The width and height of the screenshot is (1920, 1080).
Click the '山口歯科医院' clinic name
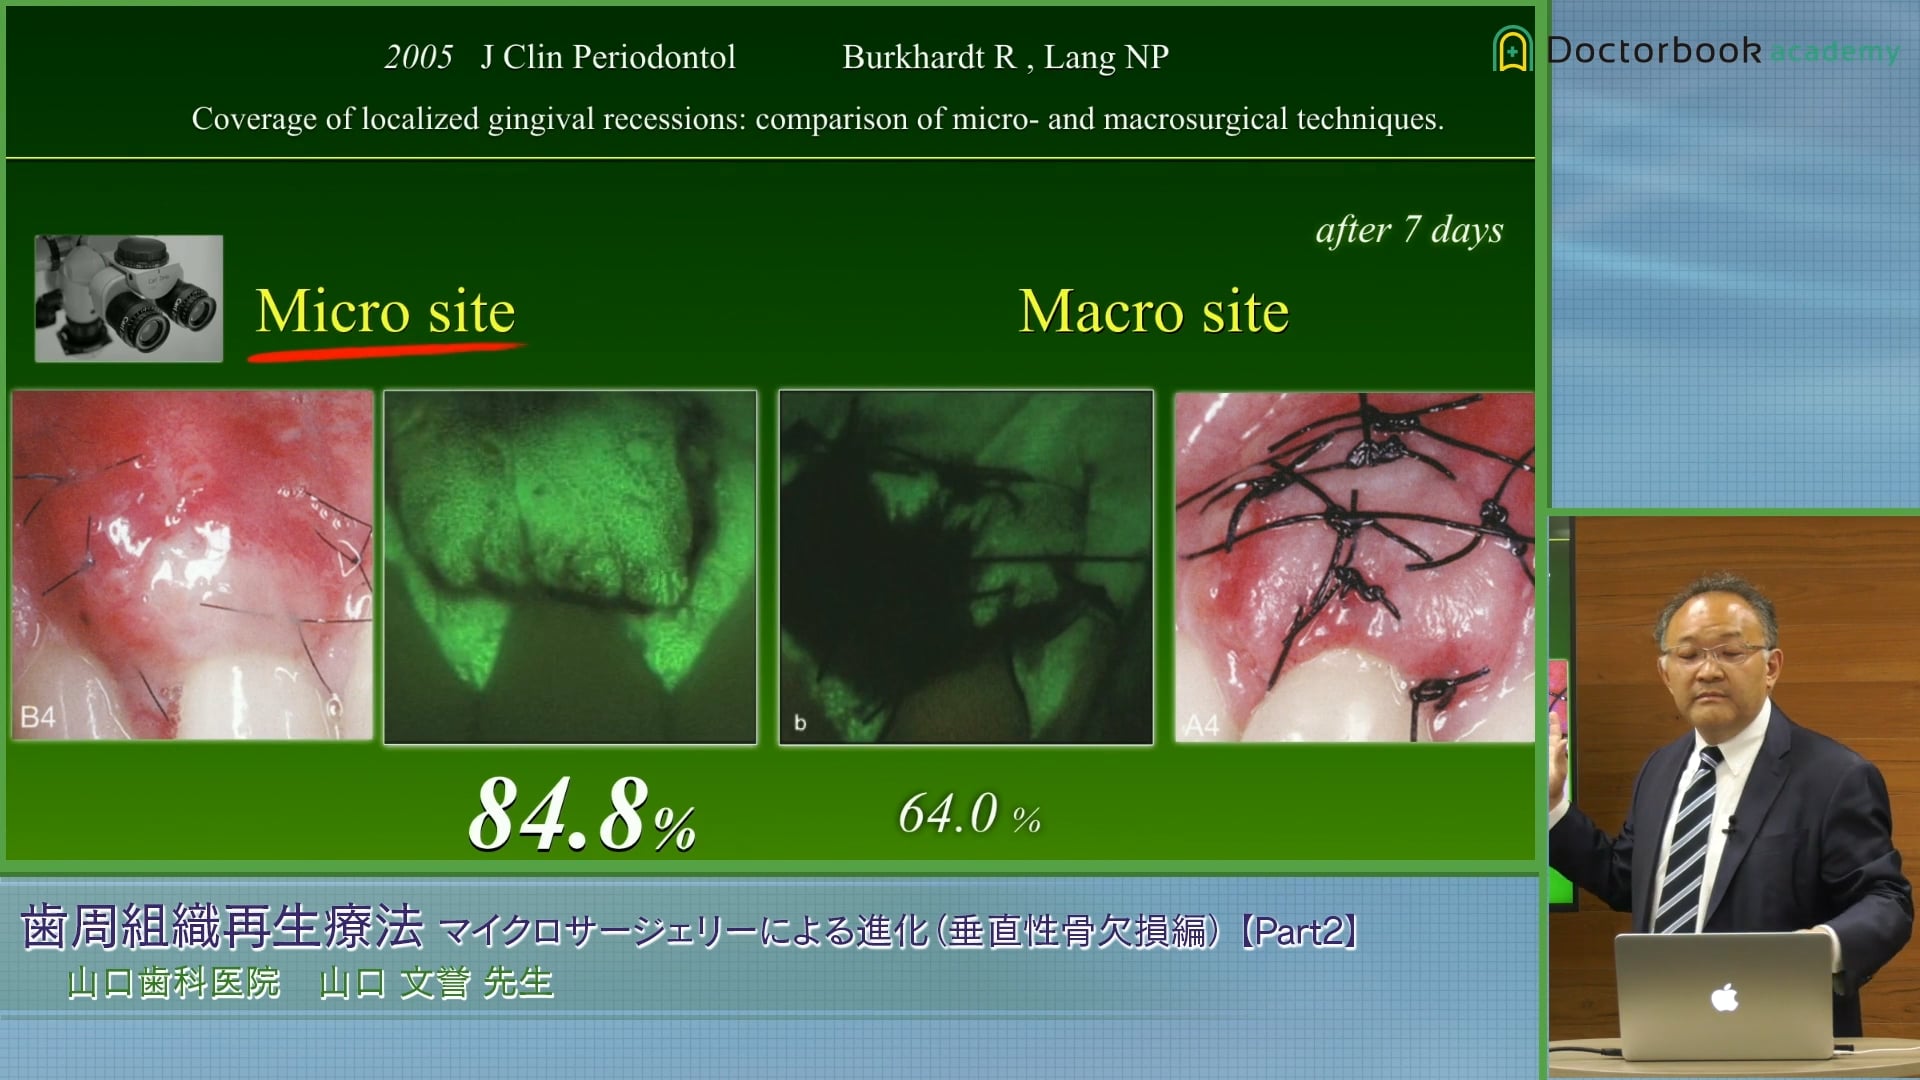[174, 983]
